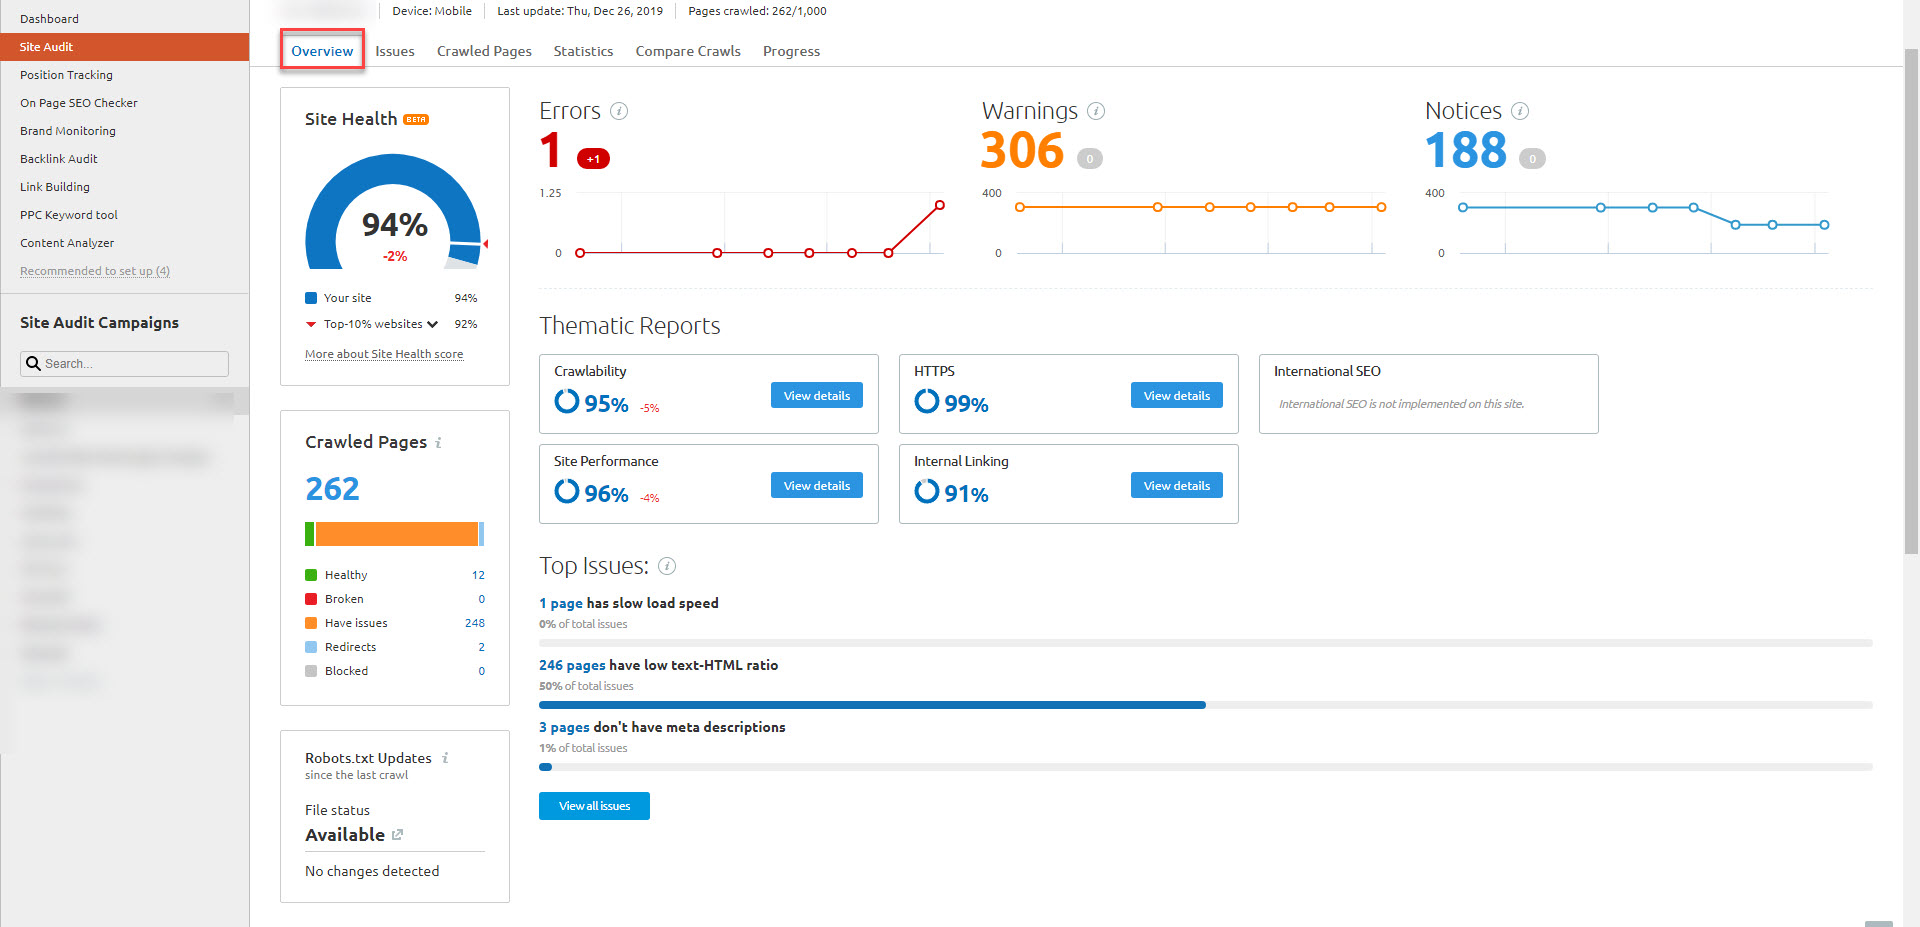Click the orange Have issues bar segment
The width and height of the screenshot is (1920, 927).
tap(396, 534)
